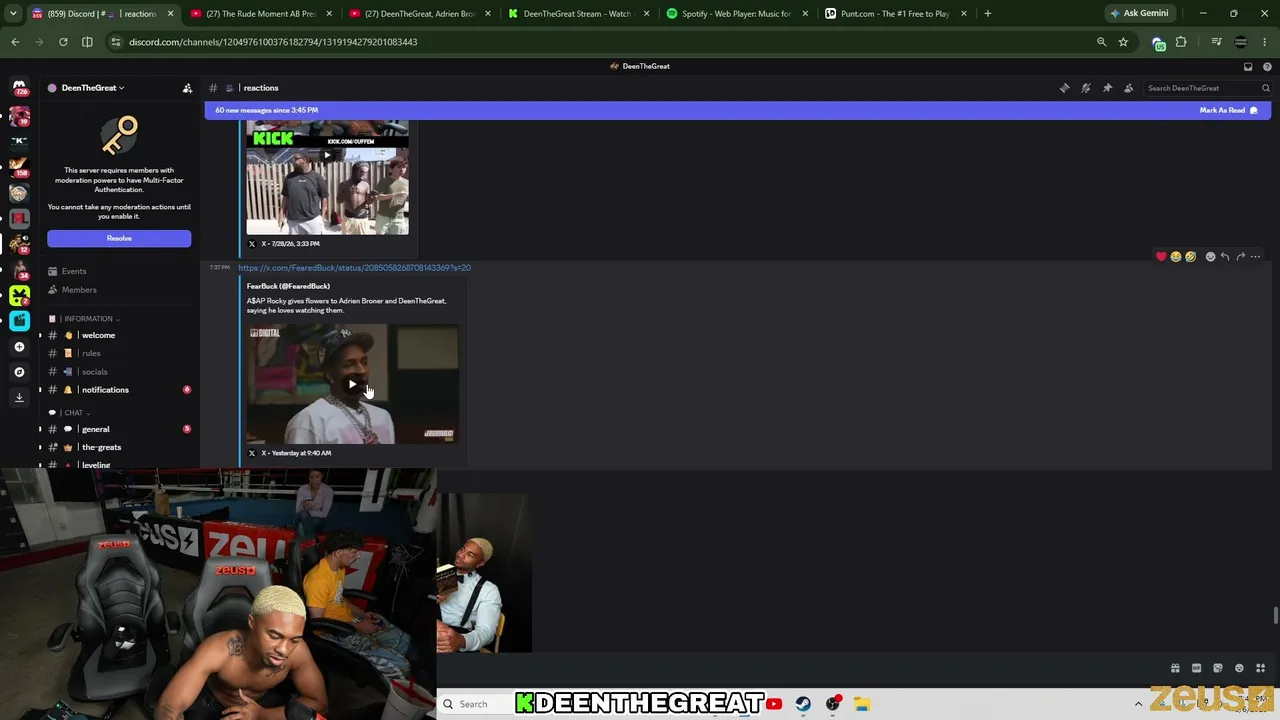Open the green server icon in the rail
The image size is (1280, 720).
[x=19, y=295]
